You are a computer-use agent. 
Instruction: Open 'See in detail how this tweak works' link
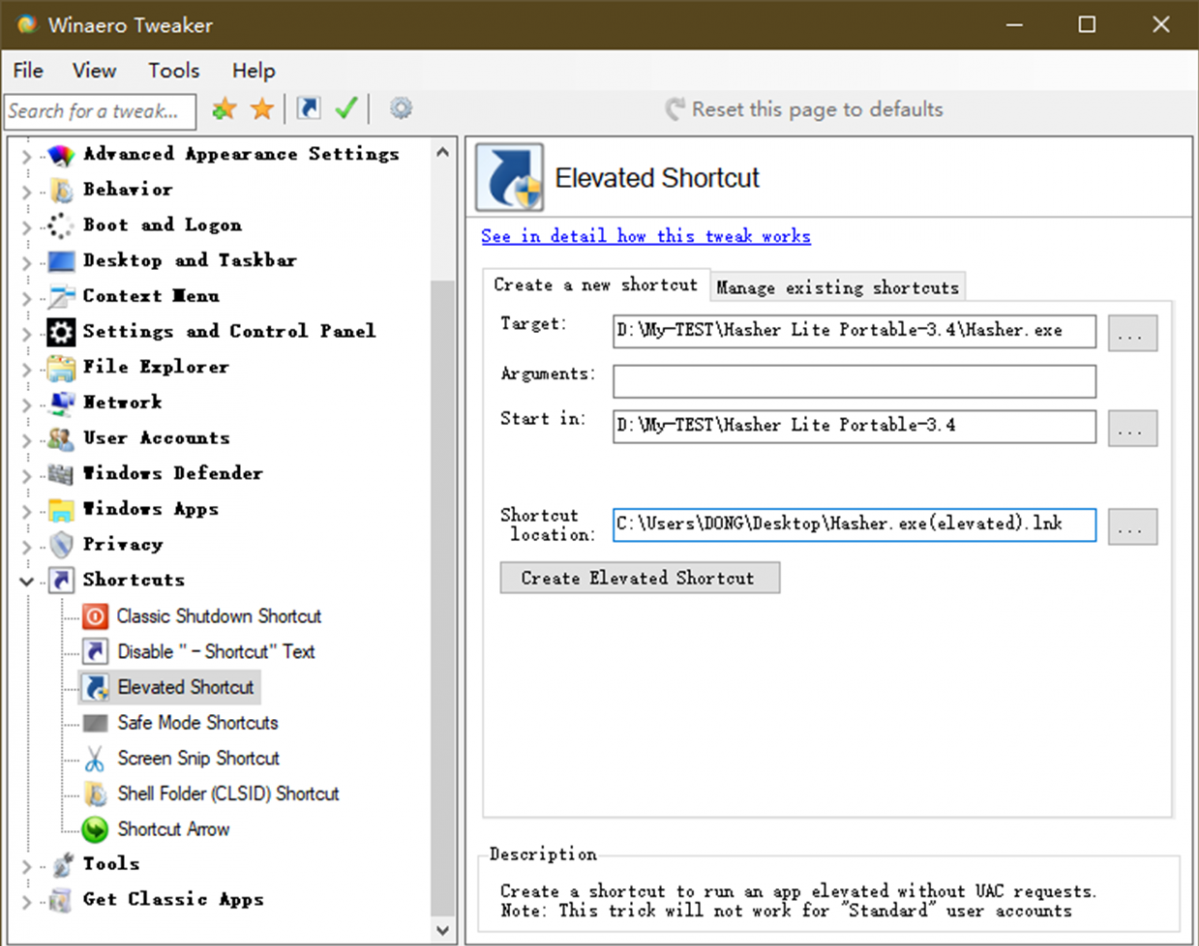point(645,236)
